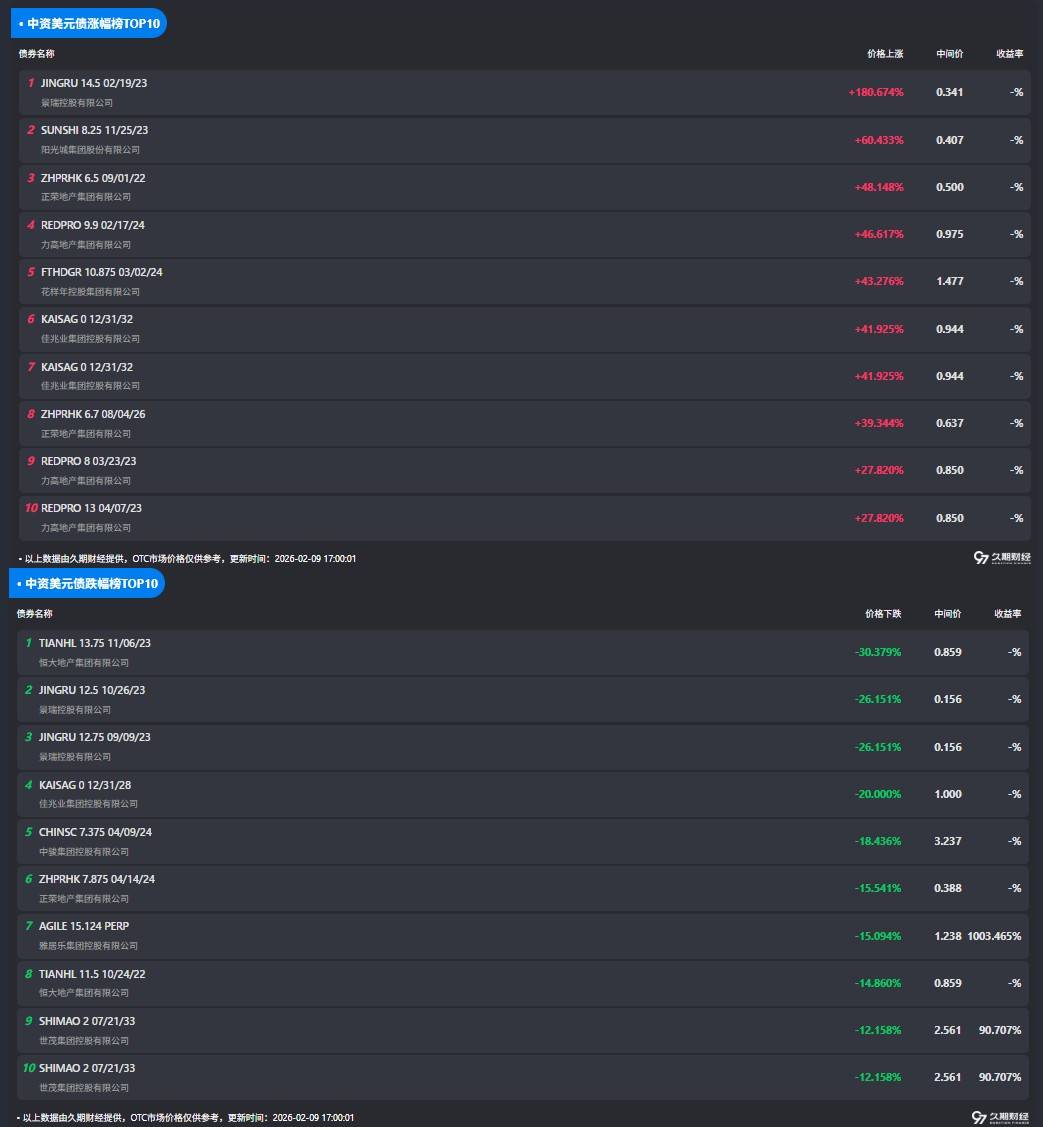Click the -30.379% price drop value
1043x1127 pixels.
click(x=878, y=652)
